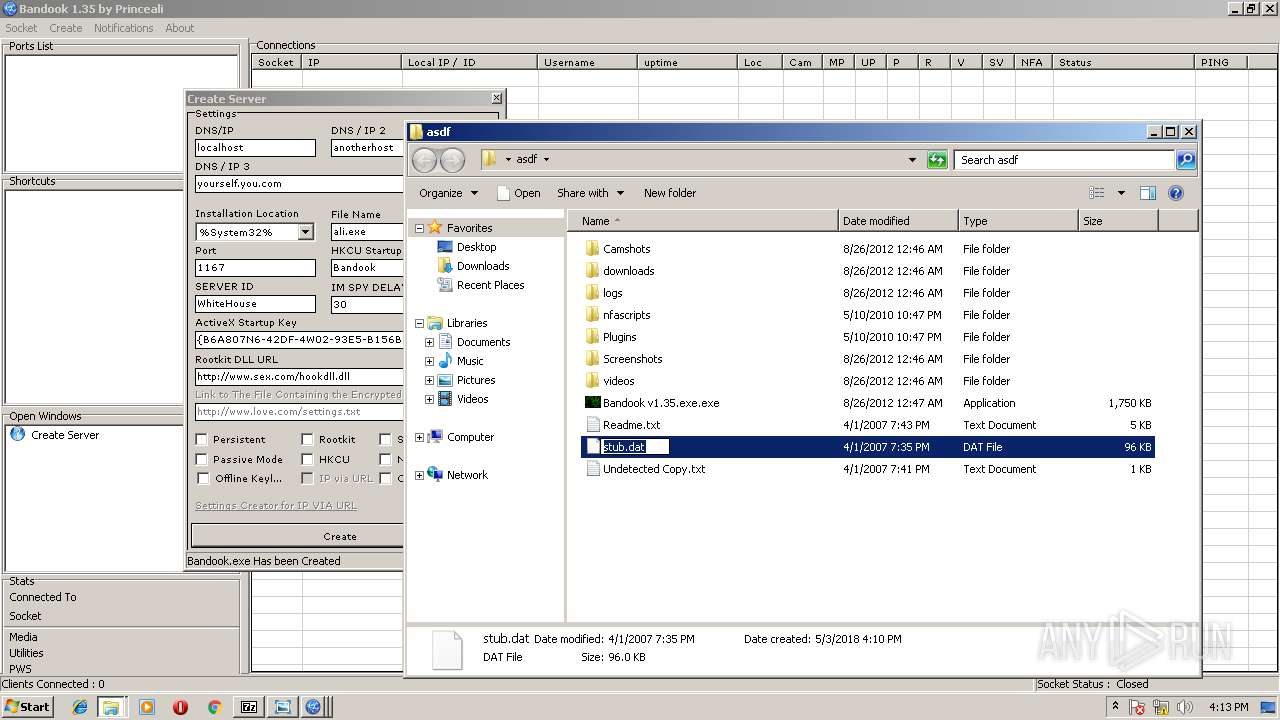Click the Rootkit DLL URL field
1280x720 pixels.
(299, 377)
